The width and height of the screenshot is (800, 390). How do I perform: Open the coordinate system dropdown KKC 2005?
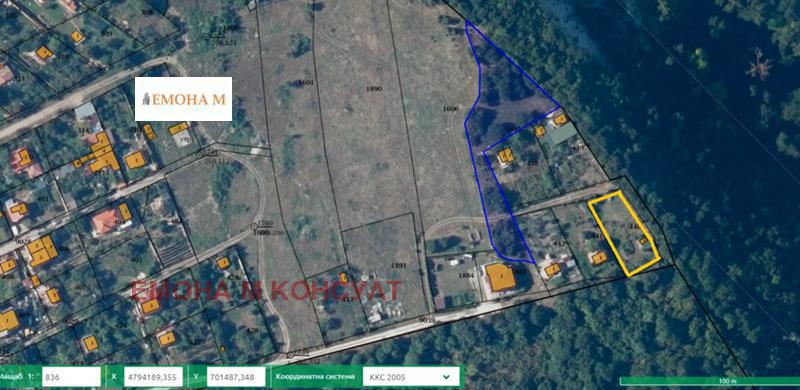point(411,377)
